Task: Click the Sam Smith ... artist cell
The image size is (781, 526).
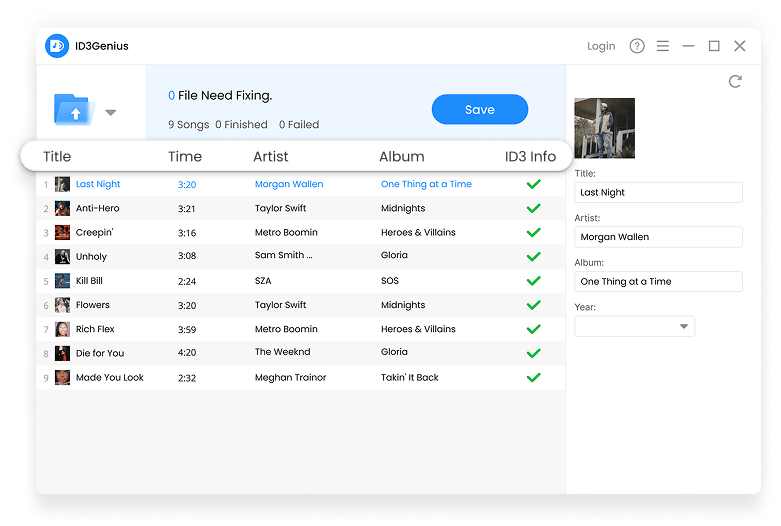Action: [x=283, y=255]
